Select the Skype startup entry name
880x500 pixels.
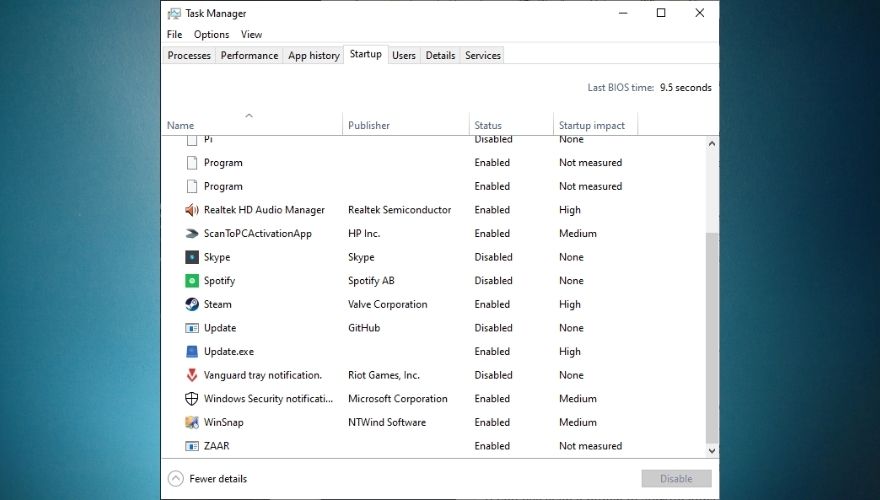pyautogui.click(x=217, y=257)
